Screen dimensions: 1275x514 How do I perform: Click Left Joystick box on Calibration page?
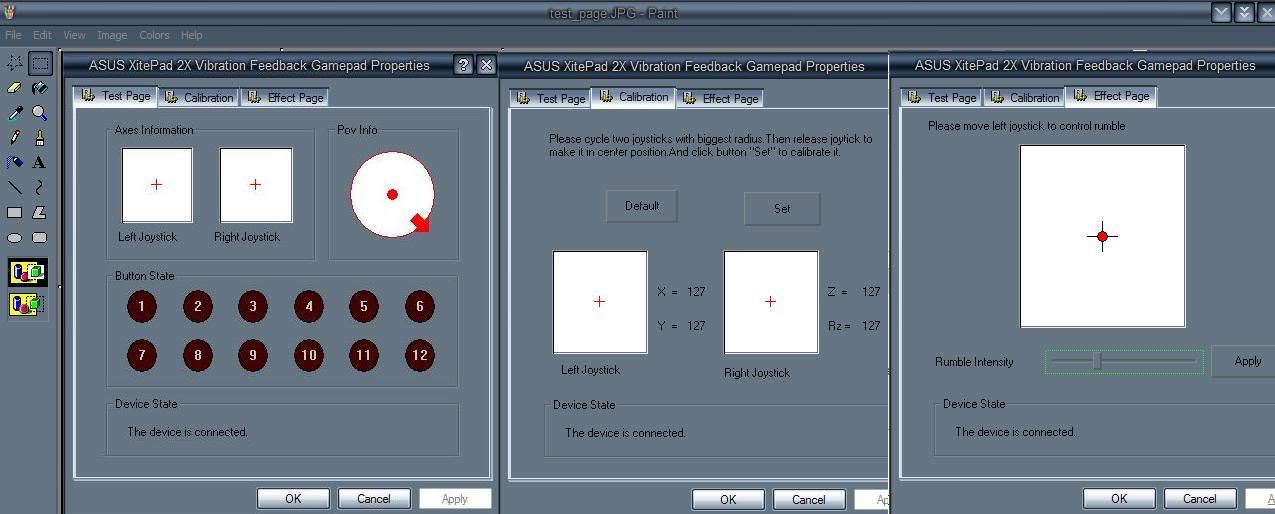[x=600, y=302]
